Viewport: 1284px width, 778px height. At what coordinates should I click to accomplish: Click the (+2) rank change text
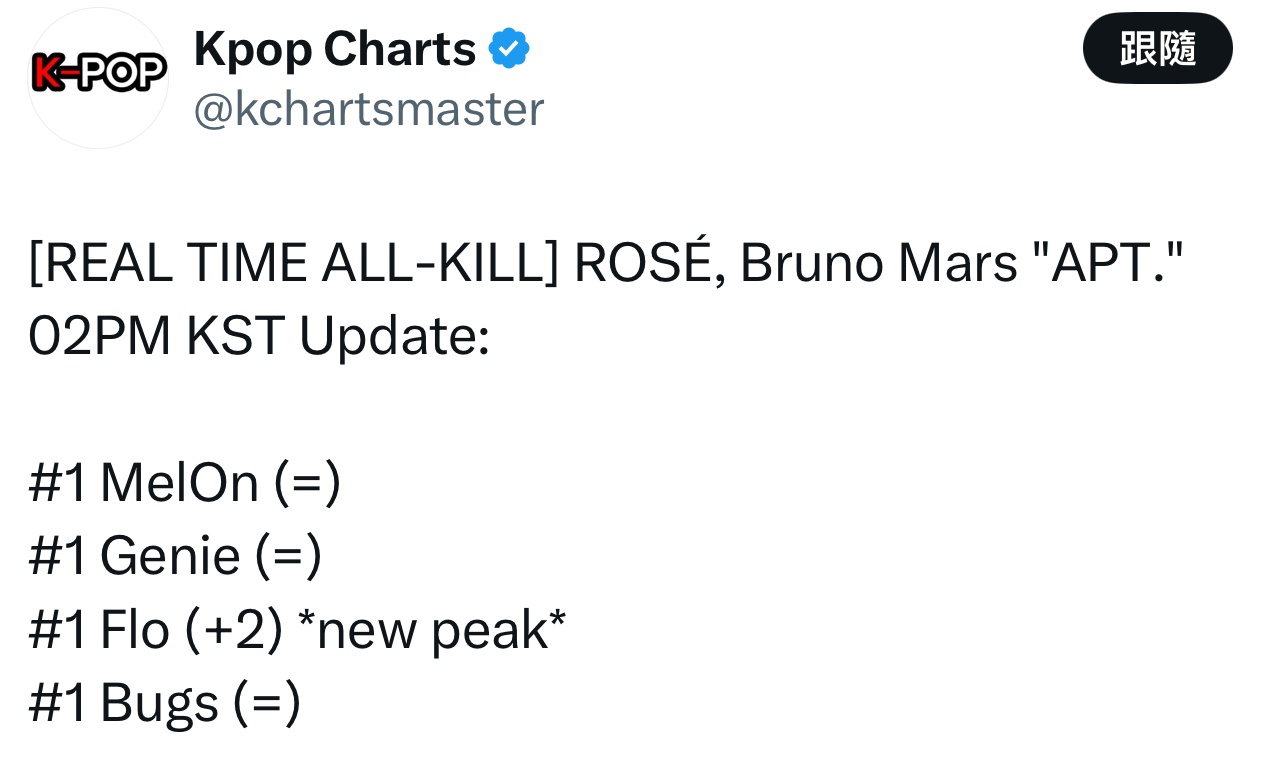[234, 630]
